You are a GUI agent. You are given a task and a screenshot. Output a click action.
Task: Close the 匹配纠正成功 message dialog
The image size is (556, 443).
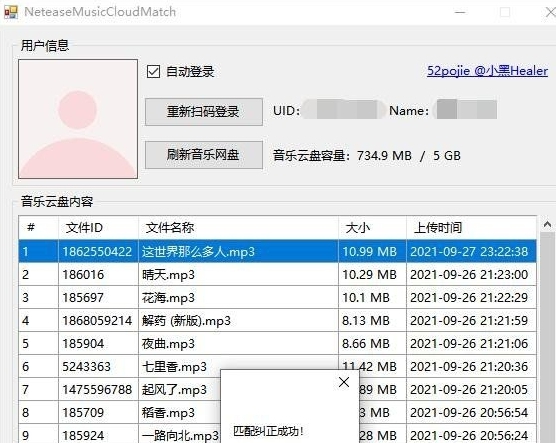click(x=344, y=382)
